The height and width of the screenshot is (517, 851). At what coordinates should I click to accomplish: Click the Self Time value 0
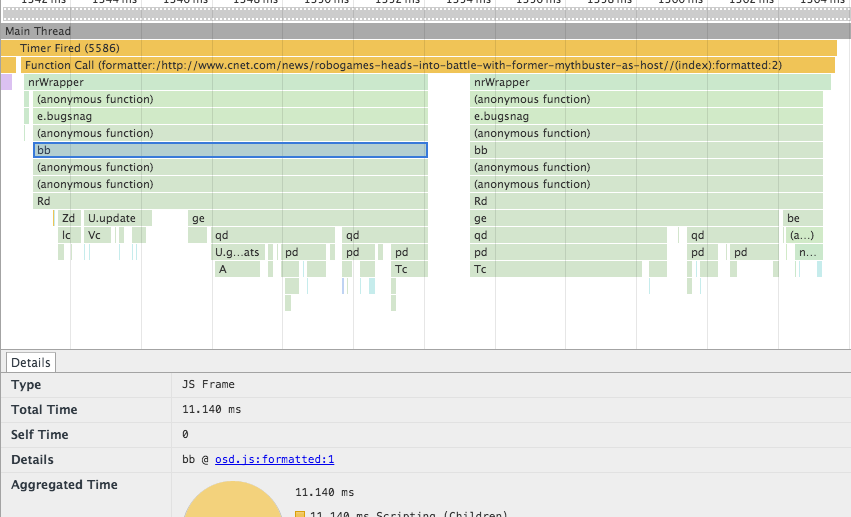point(185,435)
